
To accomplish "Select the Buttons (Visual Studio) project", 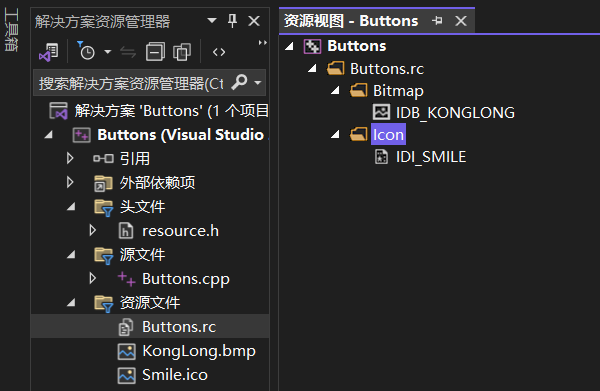I will click(x=180, y=135).
